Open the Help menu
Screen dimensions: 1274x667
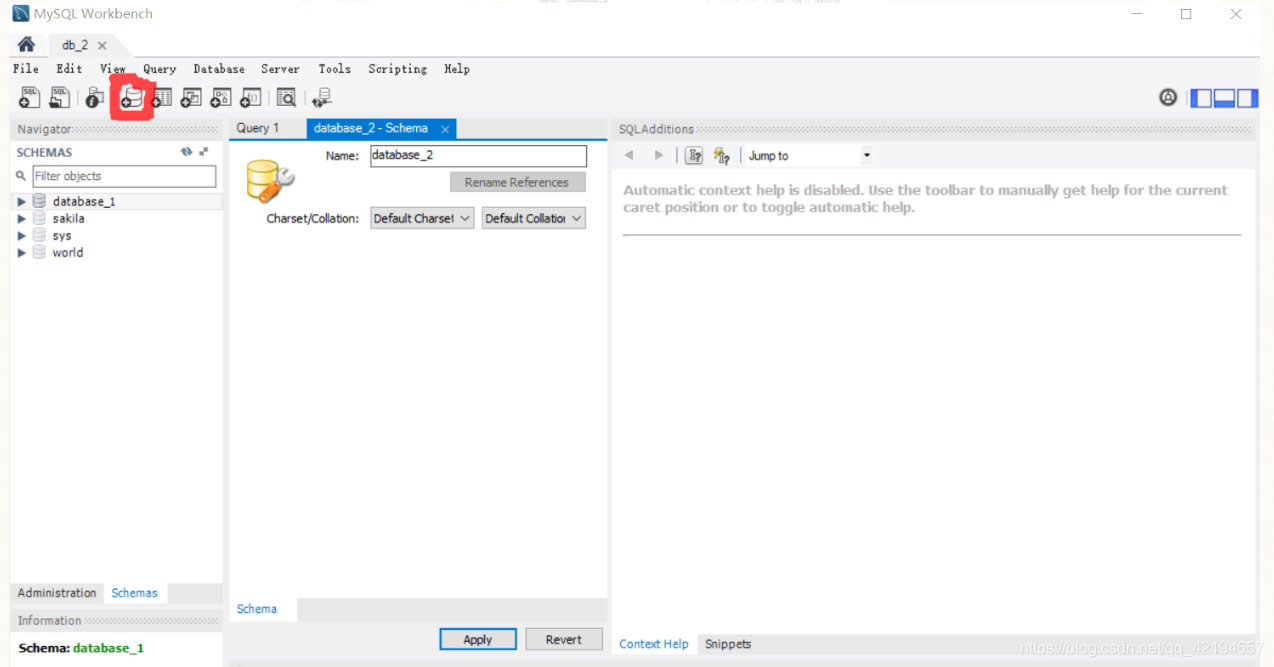click(x=457, y=69)
